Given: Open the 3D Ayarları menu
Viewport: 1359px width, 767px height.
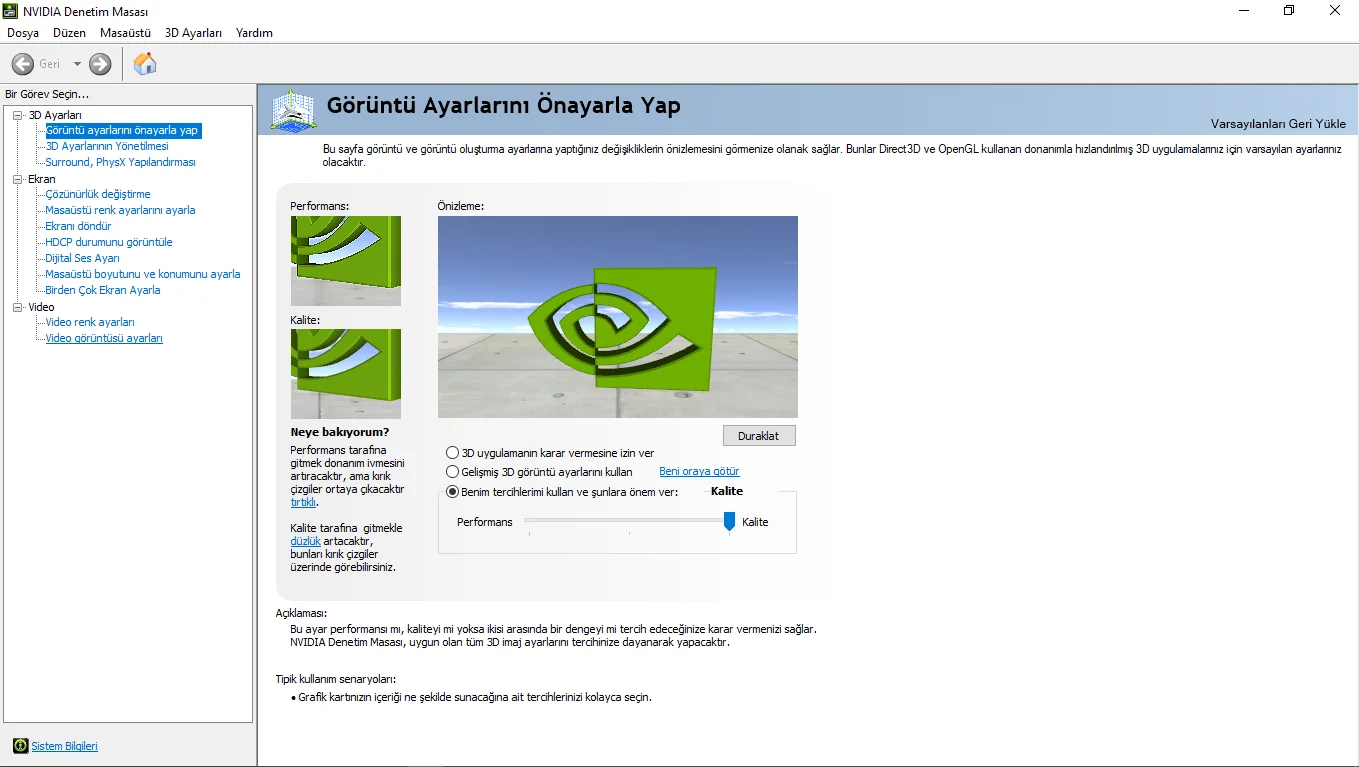Looking at the screenshot, I should pos(194,33).
